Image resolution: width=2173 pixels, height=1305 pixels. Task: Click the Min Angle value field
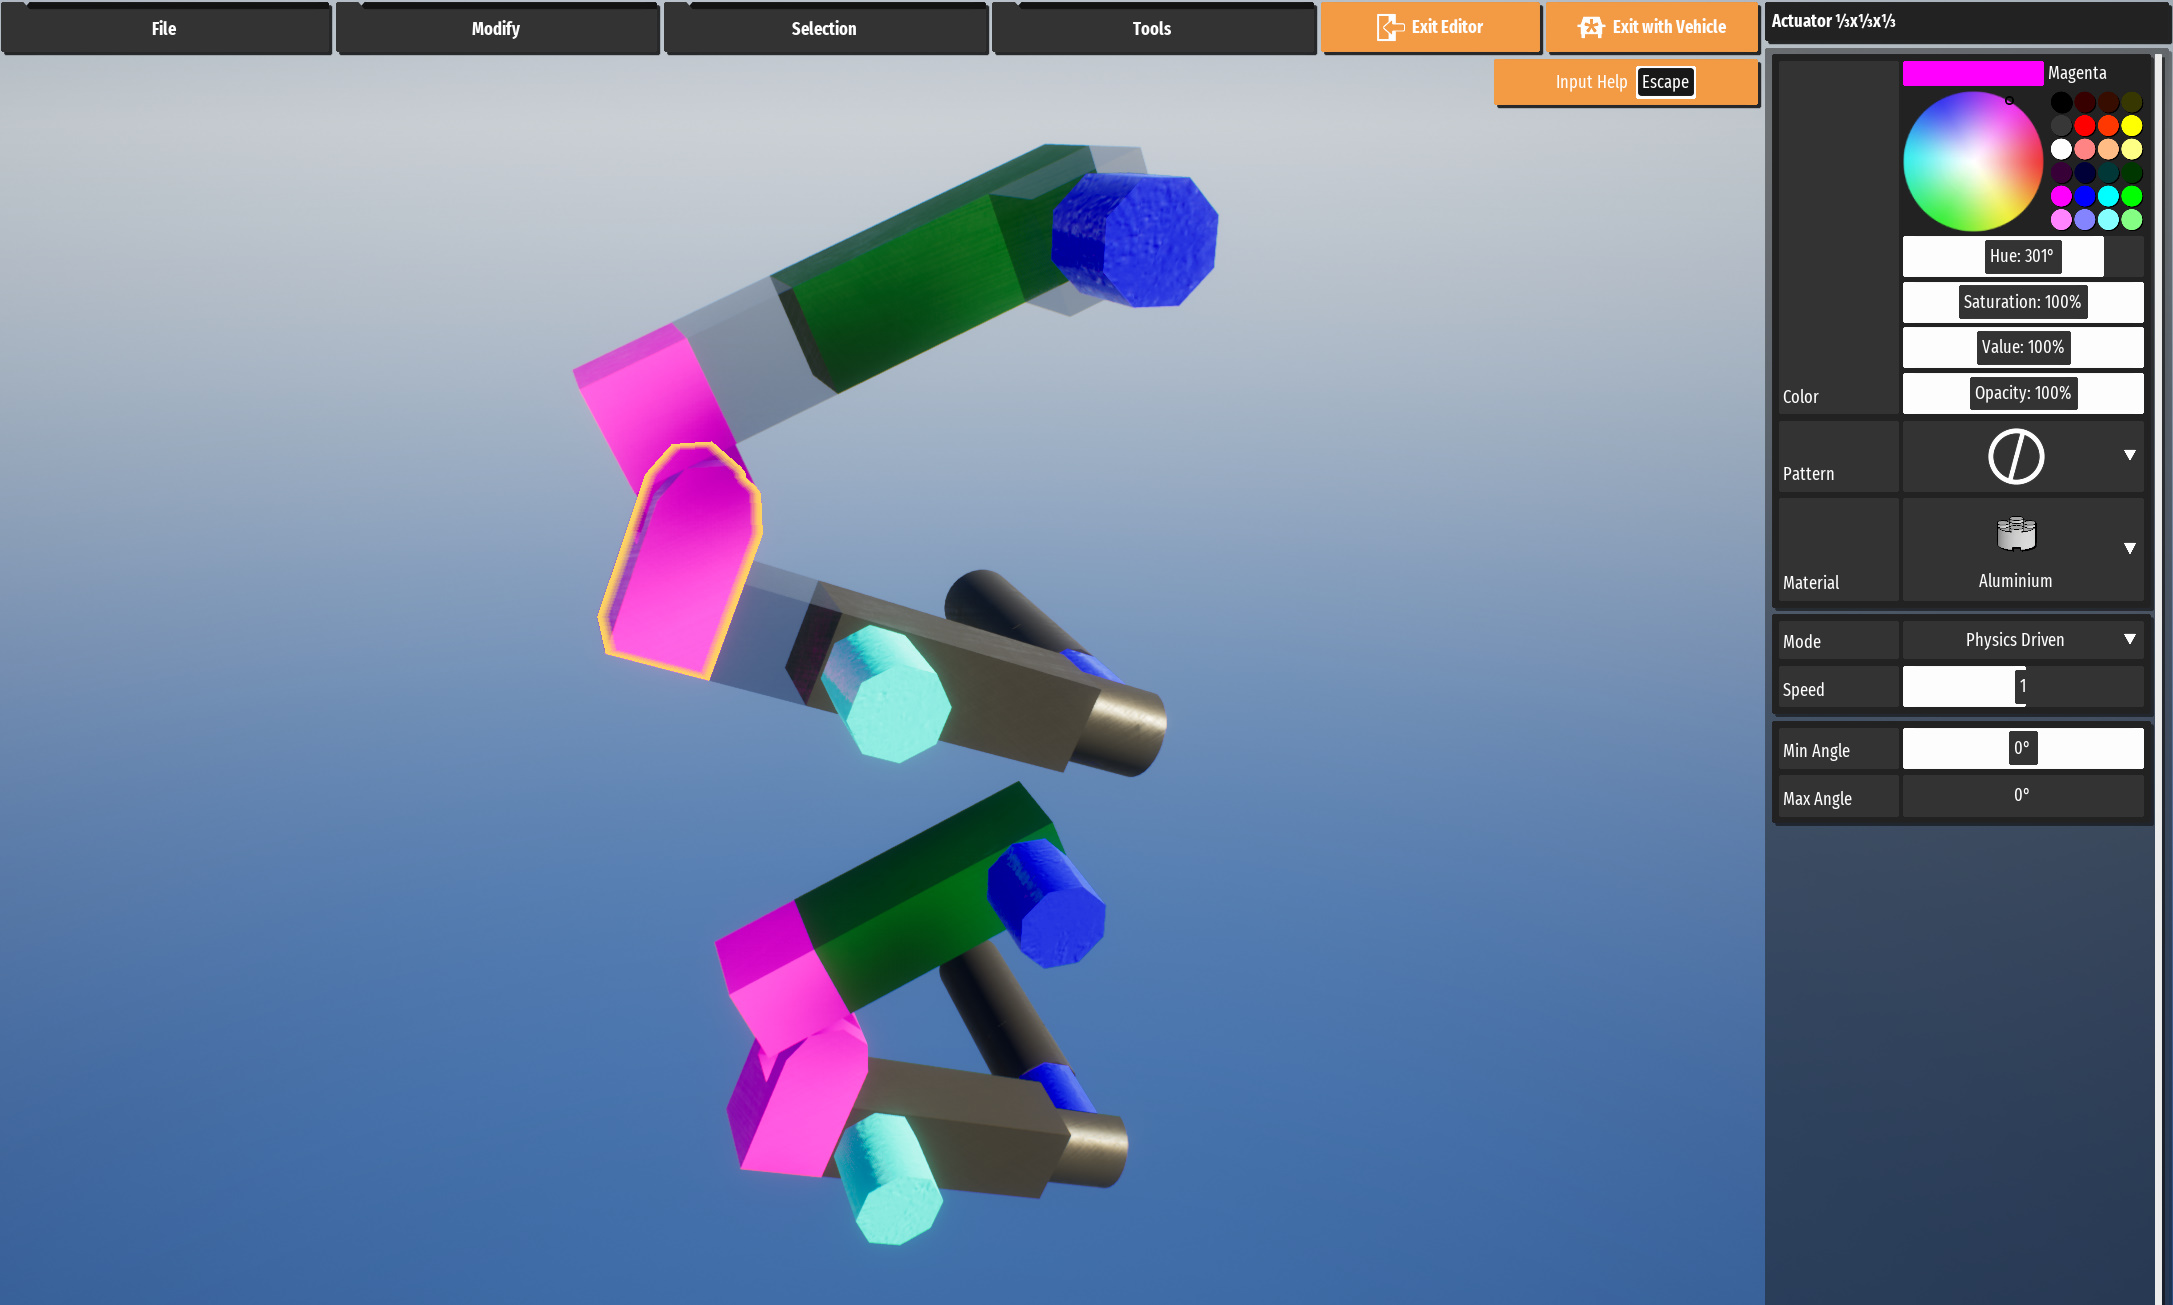[x=2022, y=748]
